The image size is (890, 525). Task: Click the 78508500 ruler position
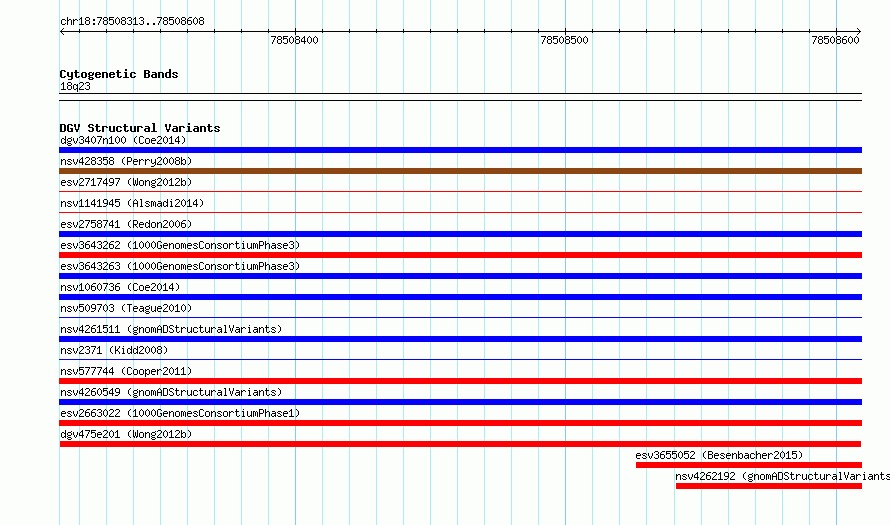pyautogui.click(x=565, y=40)
